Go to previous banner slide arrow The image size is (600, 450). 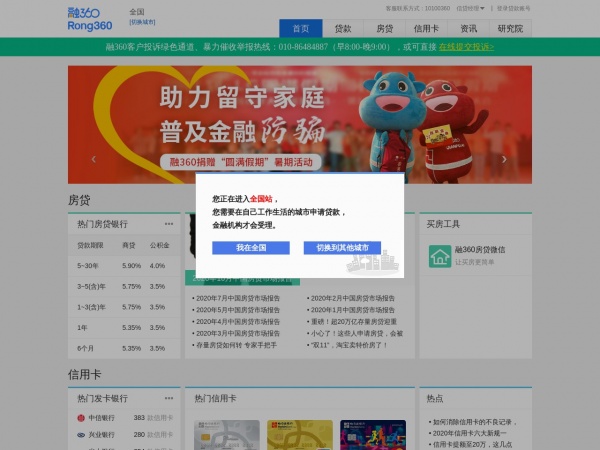pyautogui.click(x=94, y=159)
